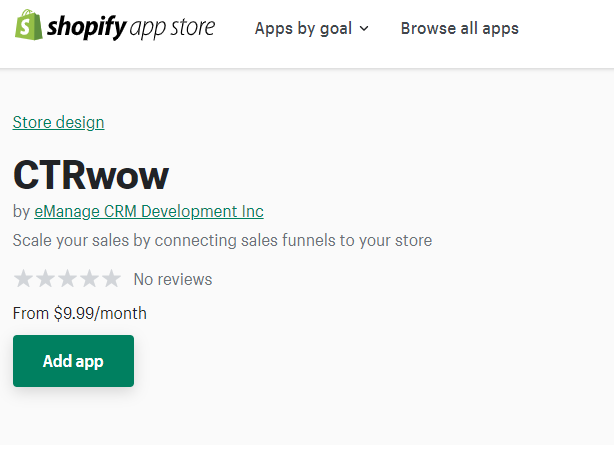This screenshot has height=457, width=614.
Task: Click the Scale your sales tagline text
Action: click(222, 240)
